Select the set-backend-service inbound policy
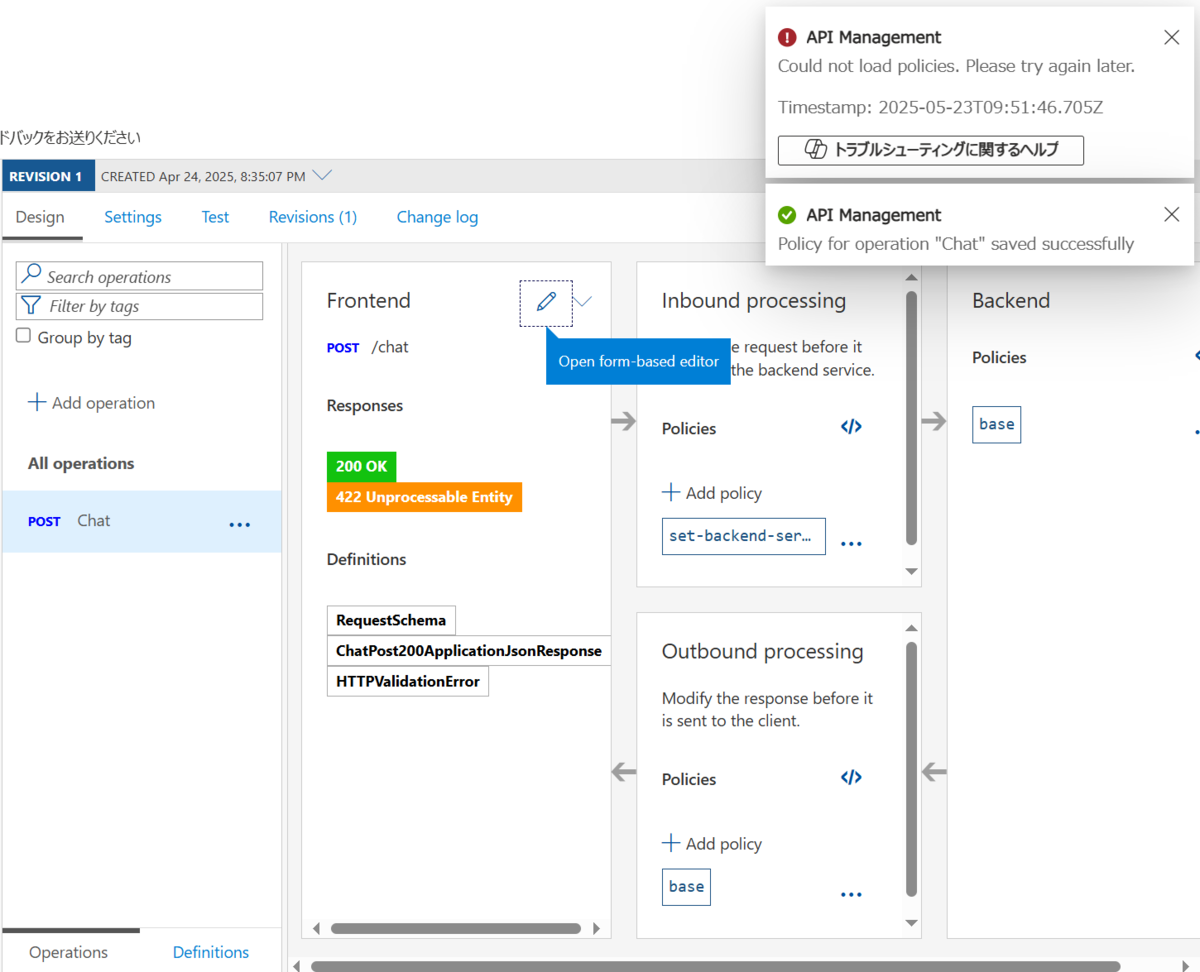 (x=744, y=536)
